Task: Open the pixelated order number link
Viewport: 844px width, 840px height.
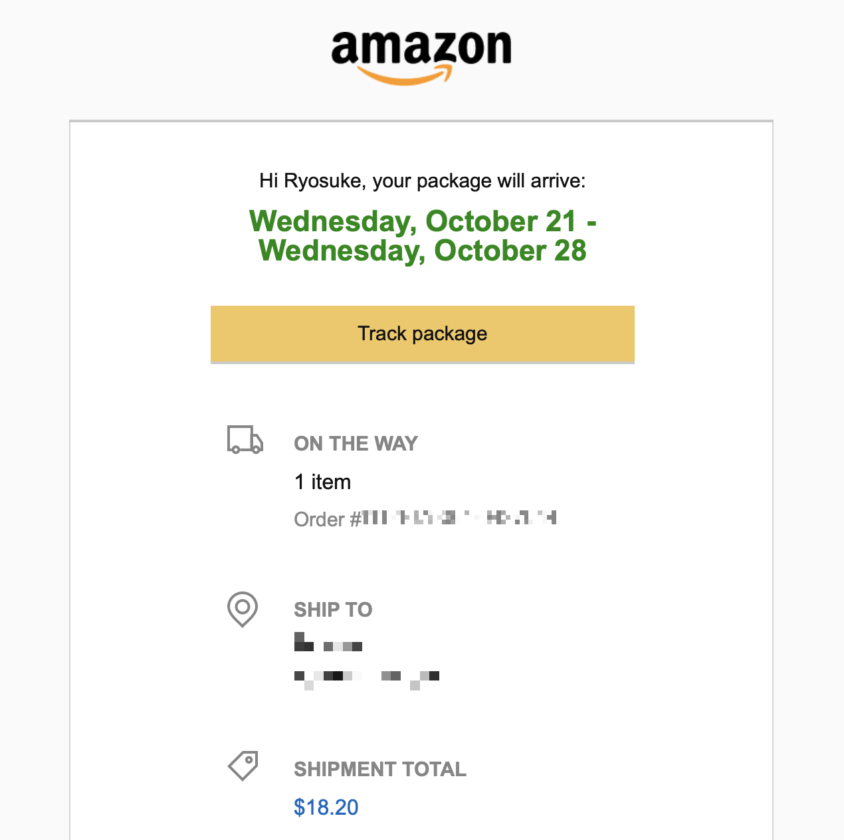Action: pyautogui.click(x=459, y=518)
